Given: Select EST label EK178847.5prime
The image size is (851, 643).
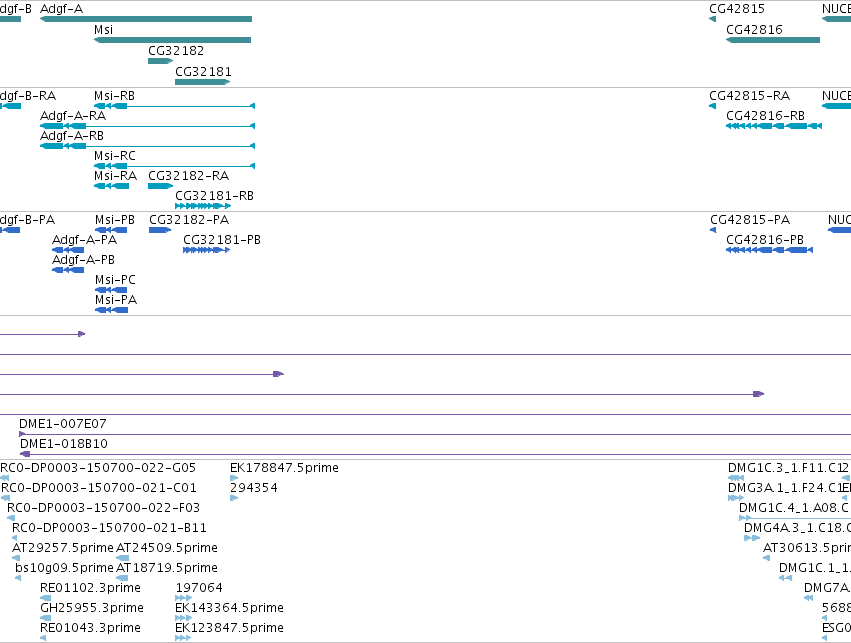Looking at the screenshot, I should tap(284, 468).
